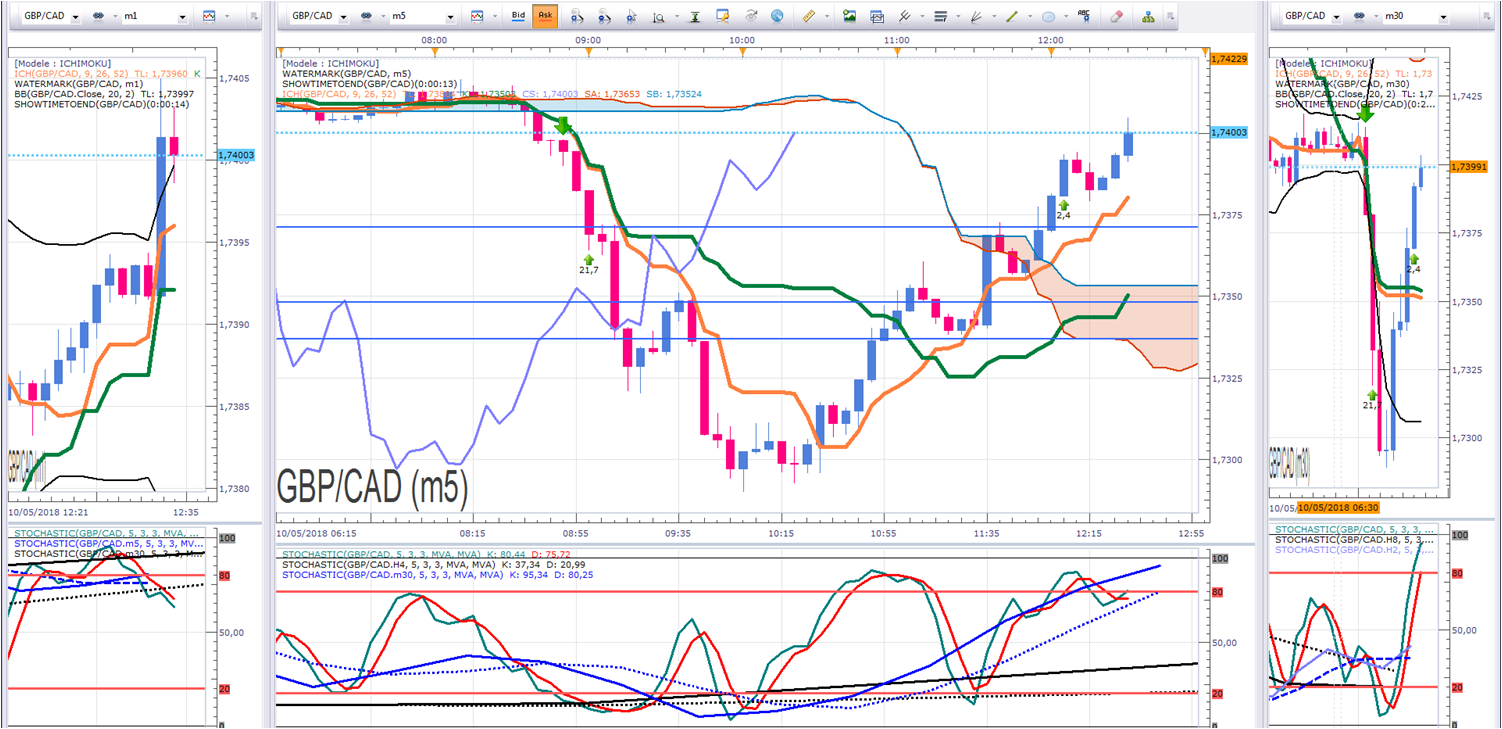Click the first magnifier zoom icon
Screen dimensions: 1502x729
click(577, 16)
